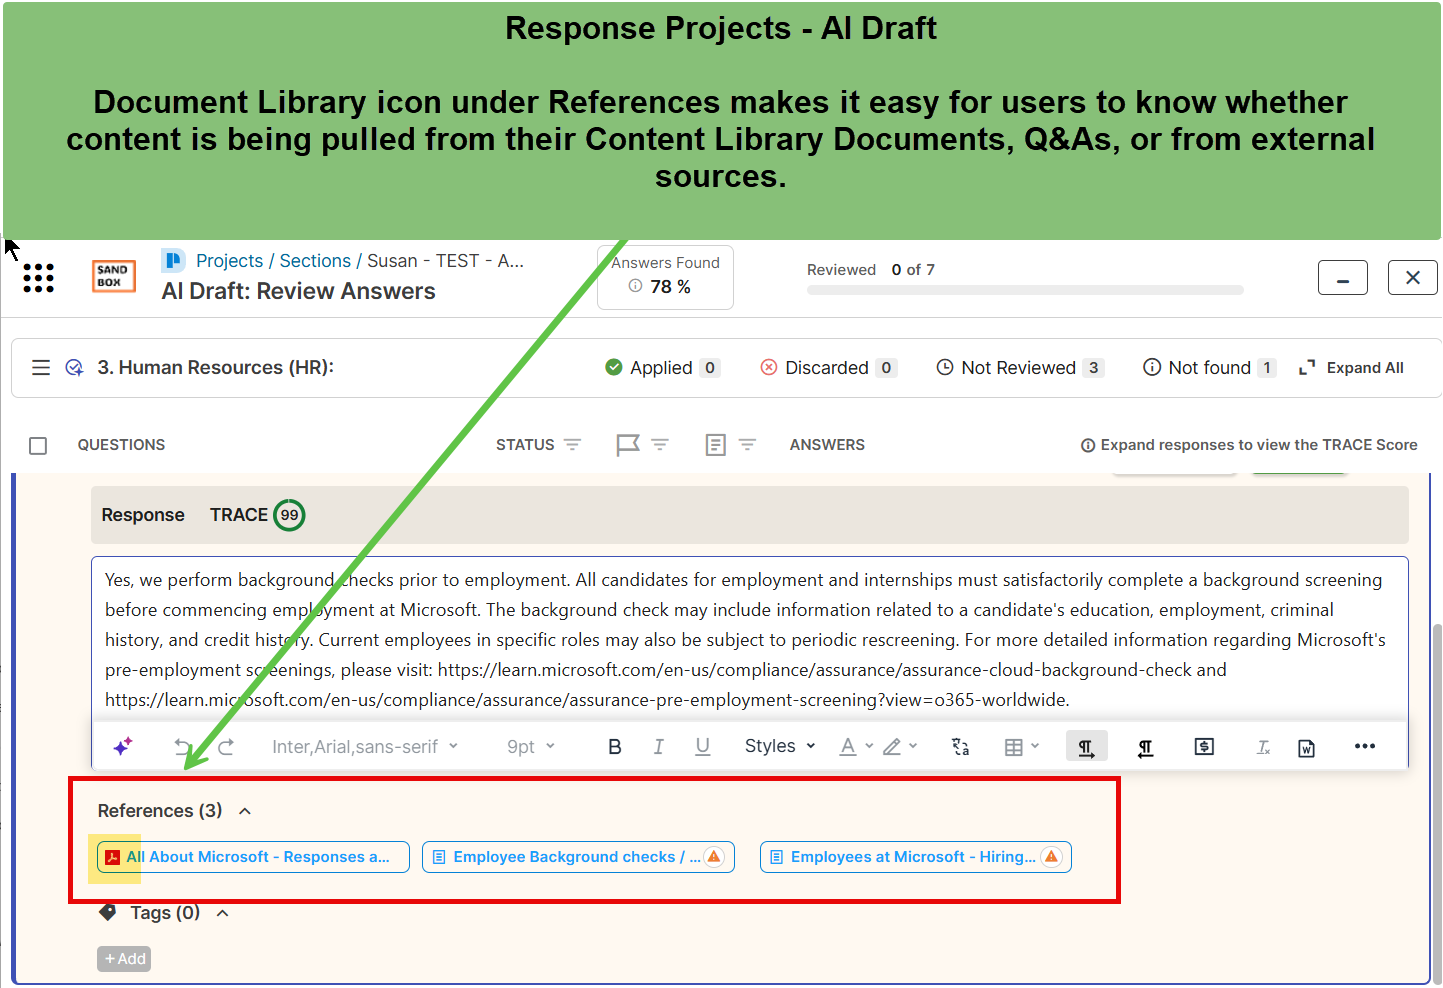Open the insert table dropdown
This screenshot has height=988, width=1443.
pos(1022,747)
